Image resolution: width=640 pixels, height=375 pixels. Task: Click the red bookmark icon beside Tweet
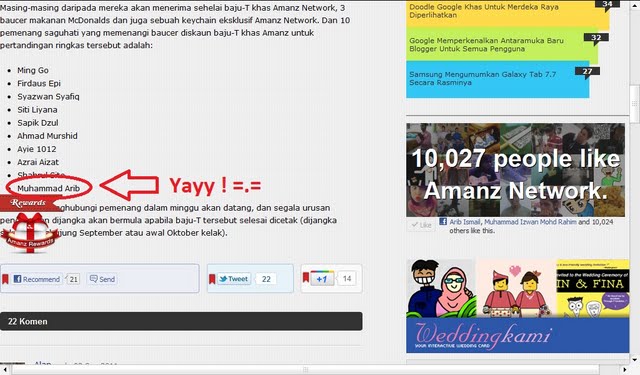212,279
